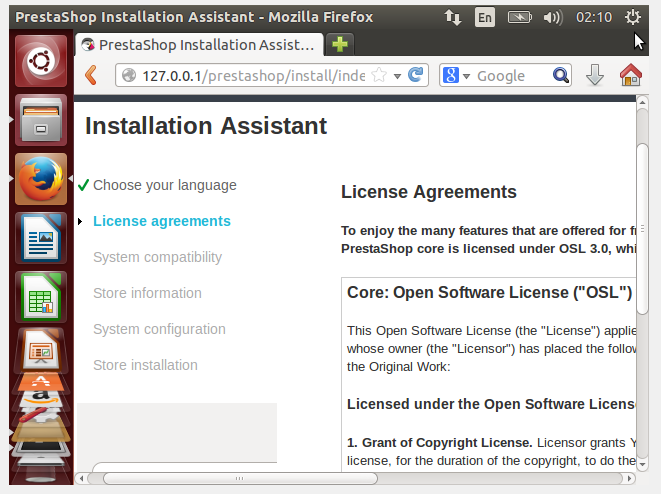661x494 pixels.
Task: Click the vertical scrollbar up arrow
Action: [x=642, y=102]
